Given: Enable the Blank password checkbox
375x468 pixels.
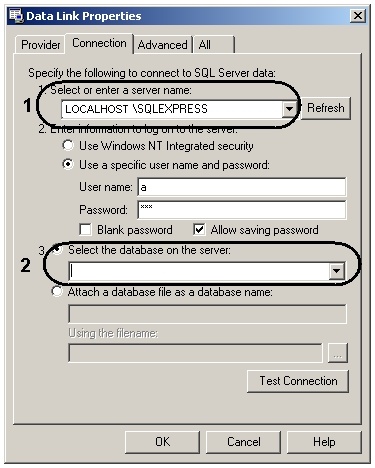Looking at the screenshot, I should [85, 230].
